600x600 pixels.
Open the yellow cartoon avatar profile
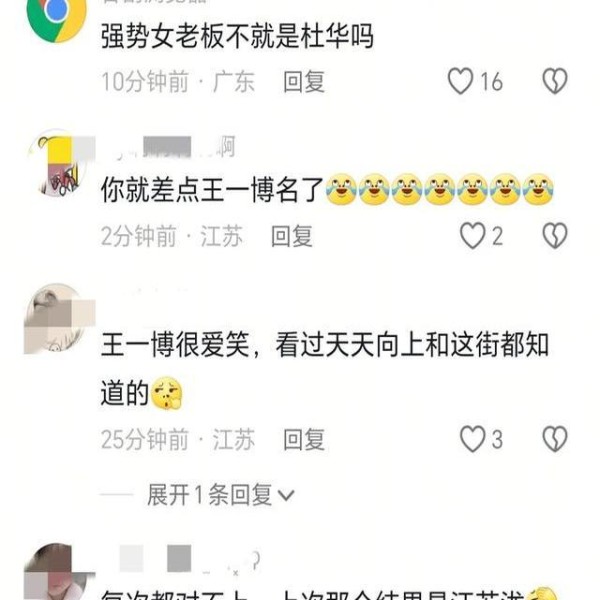tap(59, 165)
